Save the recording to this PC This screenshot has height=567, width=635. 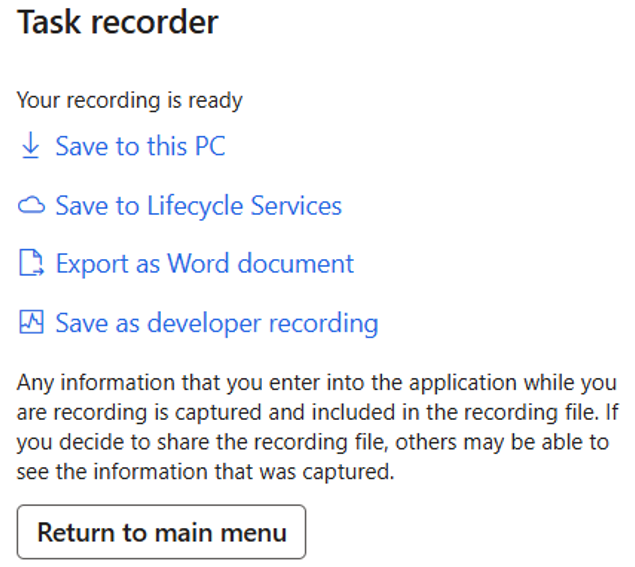(140, 146)
